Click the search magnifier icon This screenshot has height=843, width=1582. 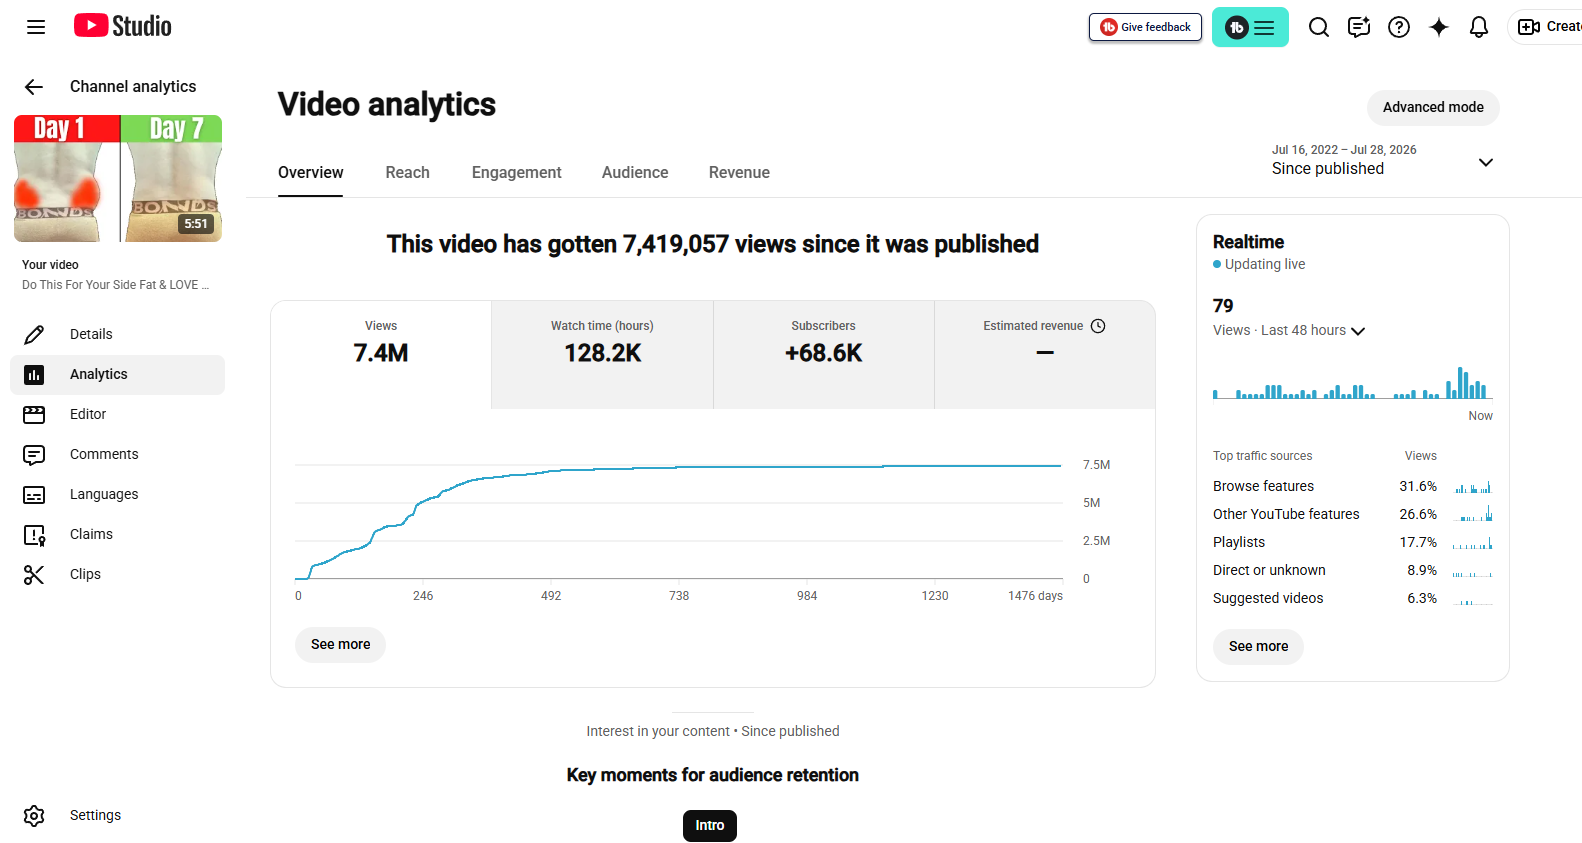pos(1319,27)
